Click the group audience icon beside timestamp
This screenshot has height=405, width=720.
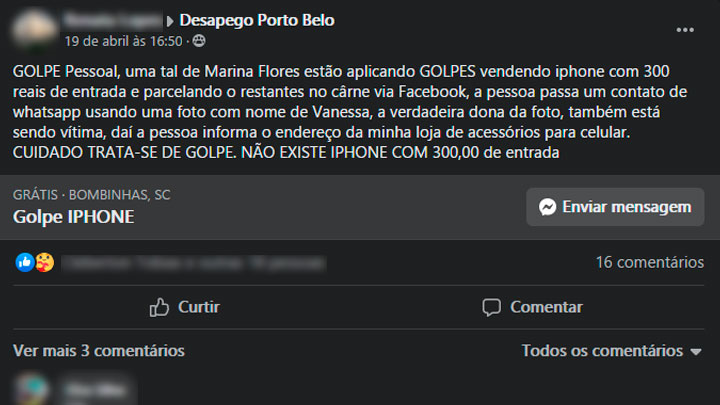(x=199, y=41)
